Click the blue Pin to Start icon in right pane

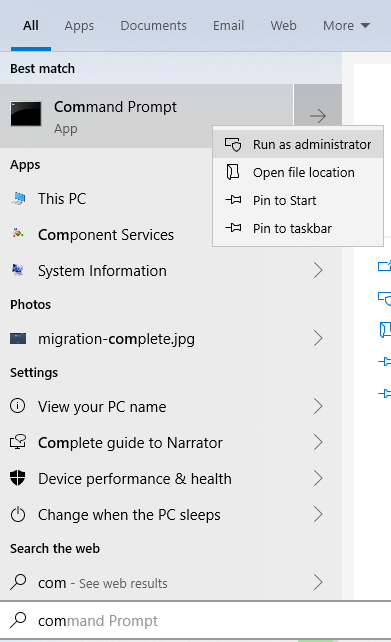coord(384,362)
